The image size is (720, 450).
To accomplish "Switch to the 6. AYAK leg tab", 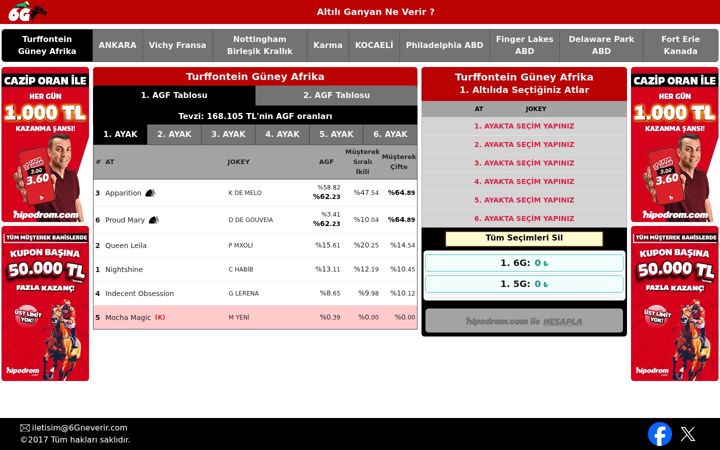I will [390, 134].
